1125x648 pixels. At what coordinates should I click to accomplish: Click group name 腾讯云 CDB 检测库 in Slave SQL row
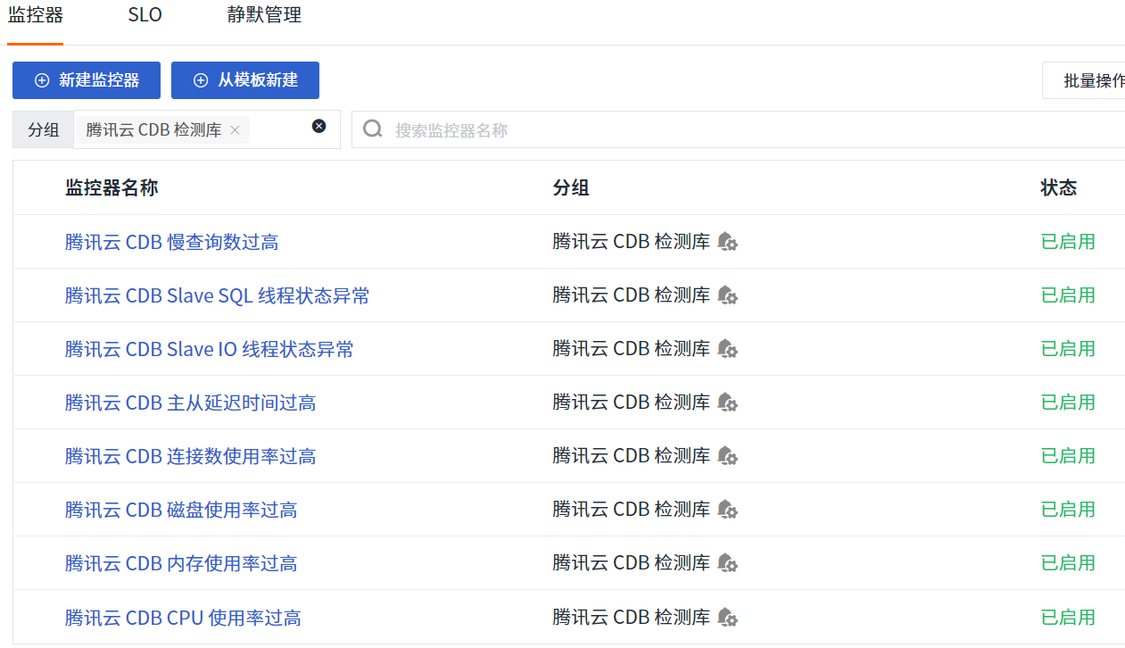click(631, 295)
